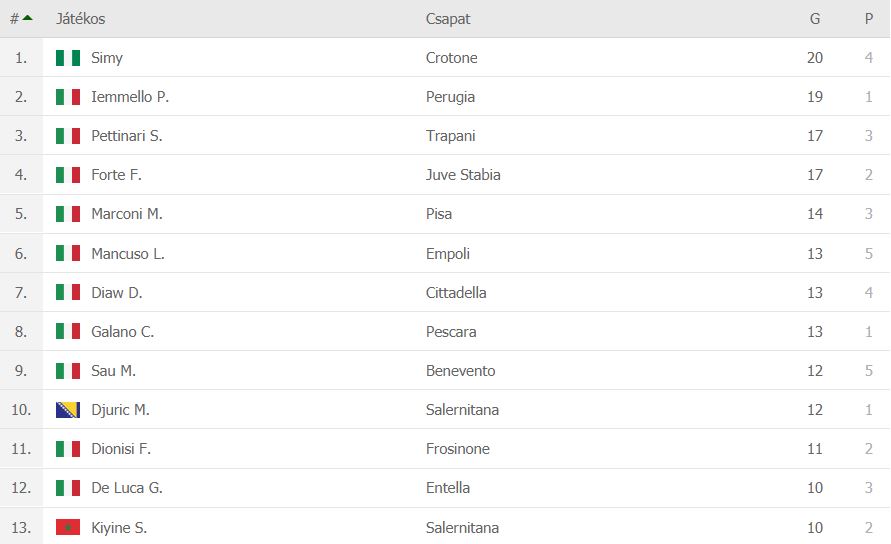Sort table by P column header
The width and height of the screenshot is (891, 544).
[869, 19]
